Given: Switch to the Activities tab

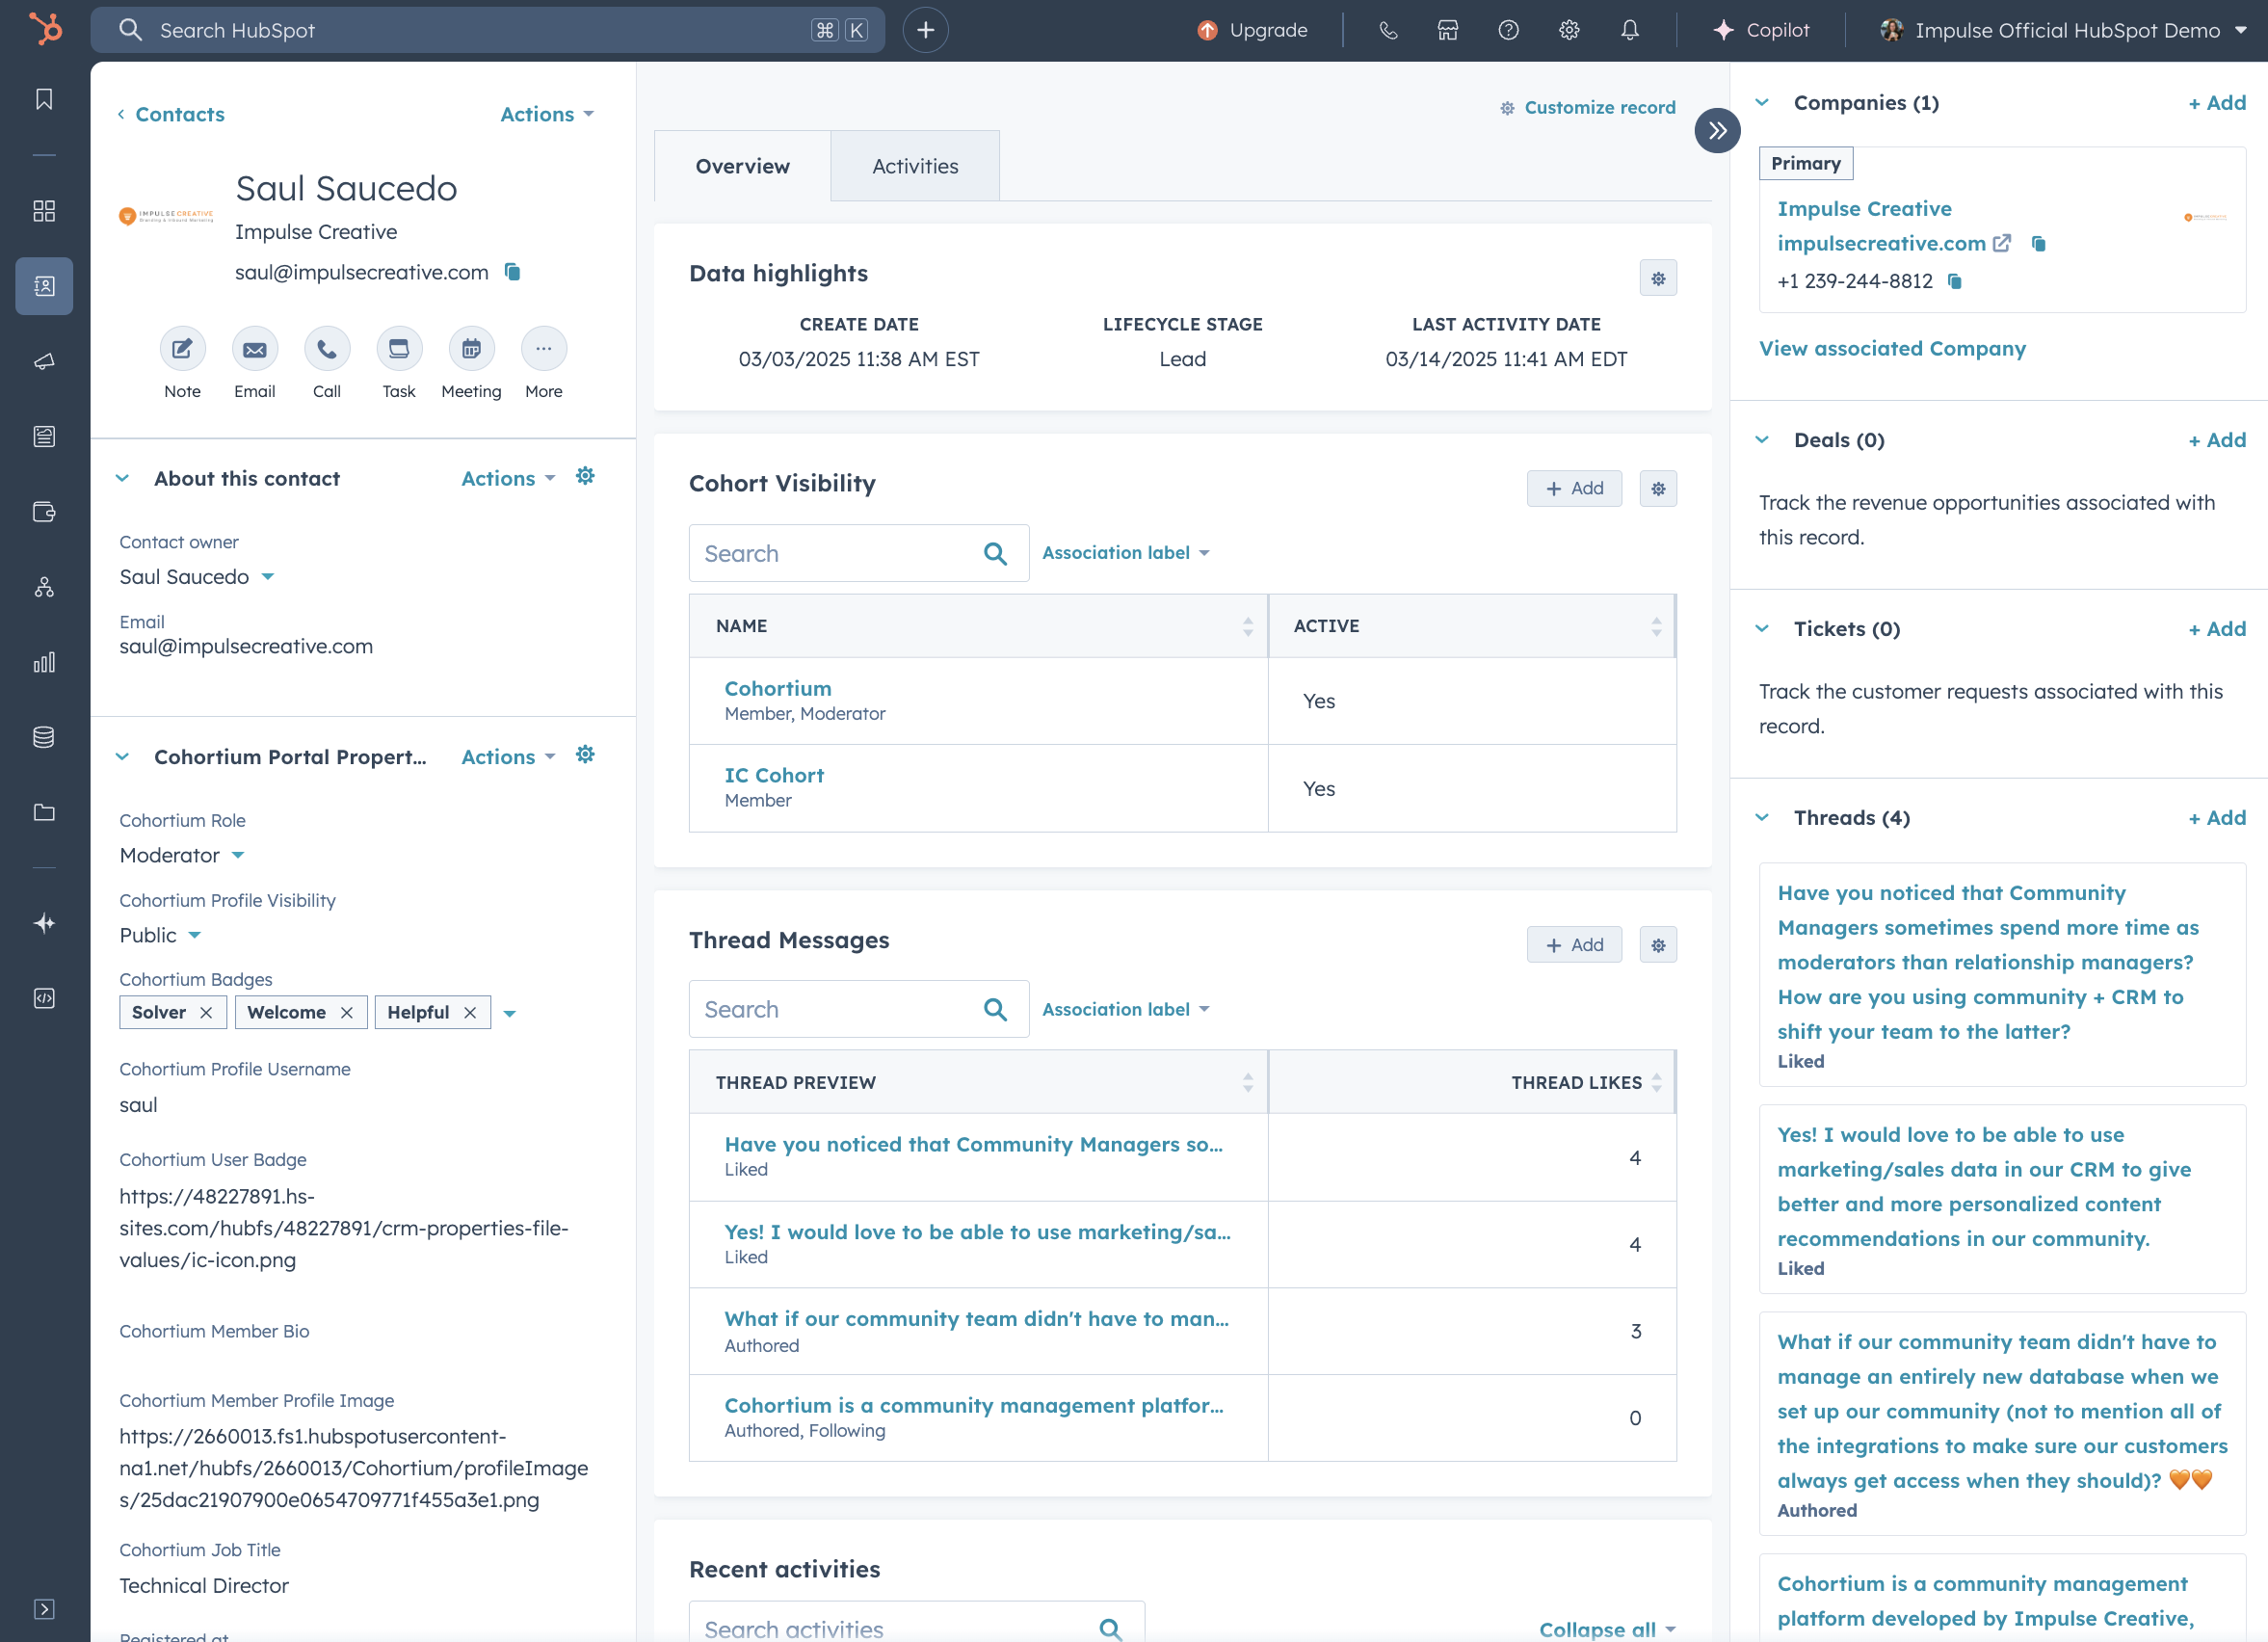Looking at the screenshot, I should pos(915,166).
